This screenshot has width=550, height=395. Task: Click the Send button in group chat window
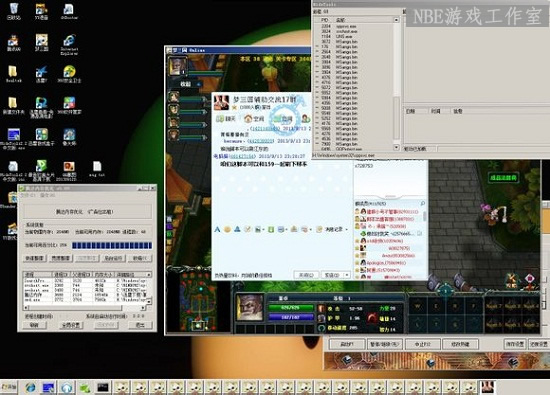tap(332, 275)
